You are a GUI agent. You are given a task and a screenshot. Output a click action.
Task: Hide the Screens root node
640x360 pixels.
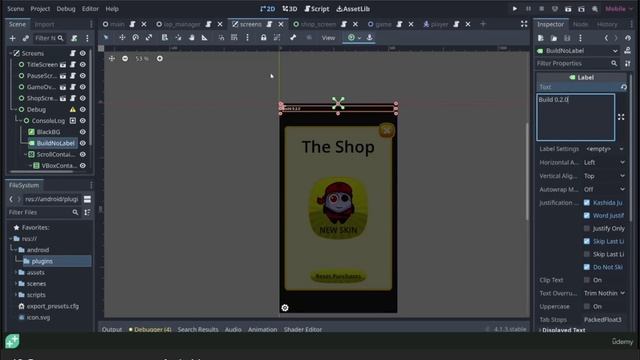[83, 53]
